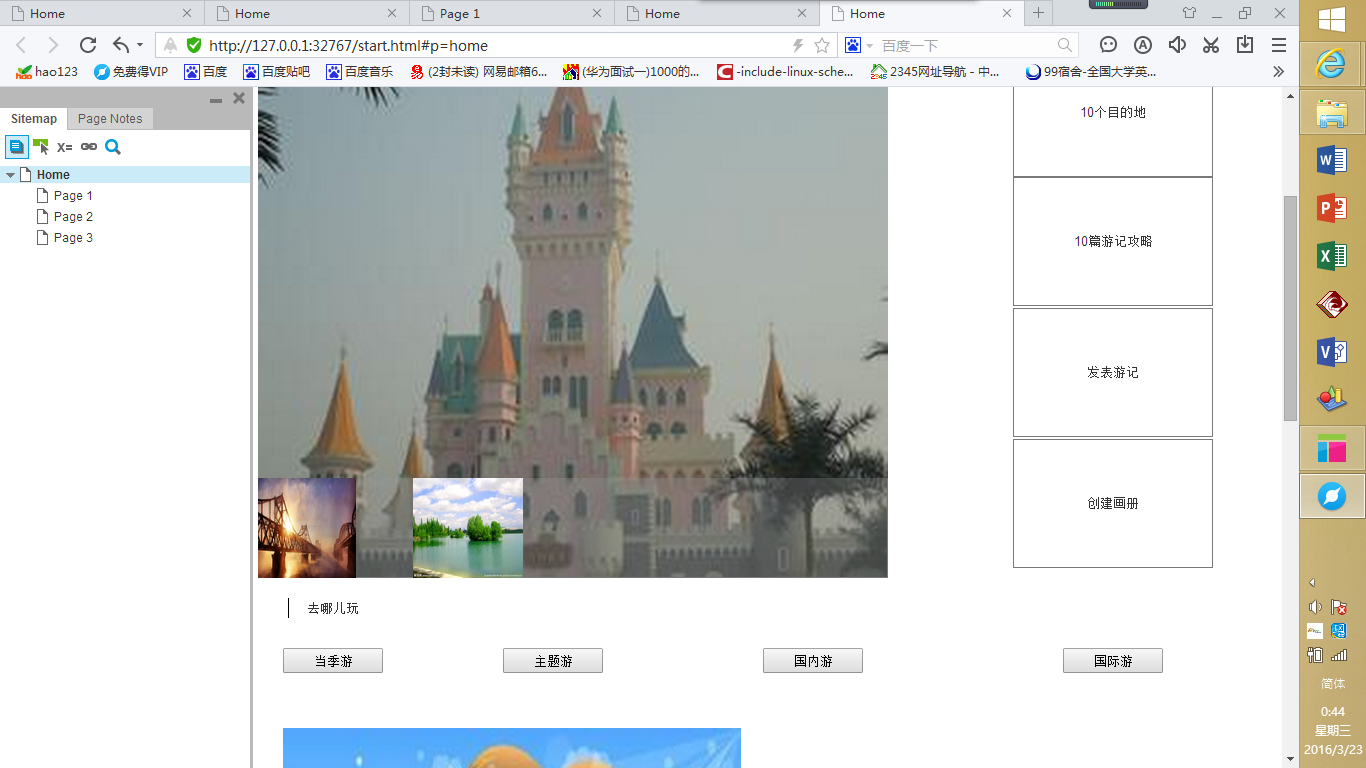Viewport: 1366px width, 768px height.
Task: Click the x= variables icon in sitemap
Action: pyautogui.click(x=65, y=147)
